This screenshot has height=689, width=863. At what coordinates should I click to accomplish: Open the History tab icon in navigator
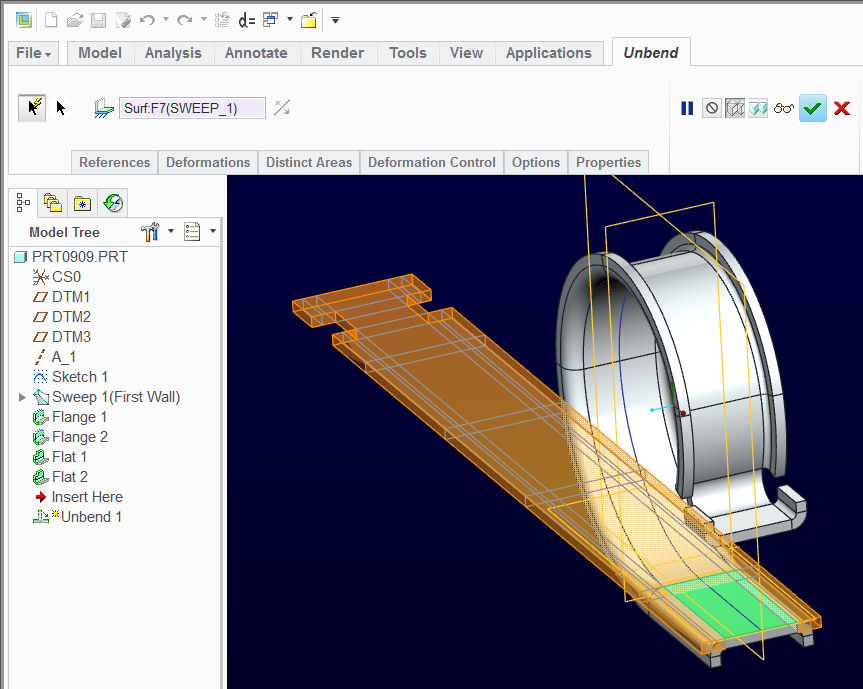click(113, 203)
